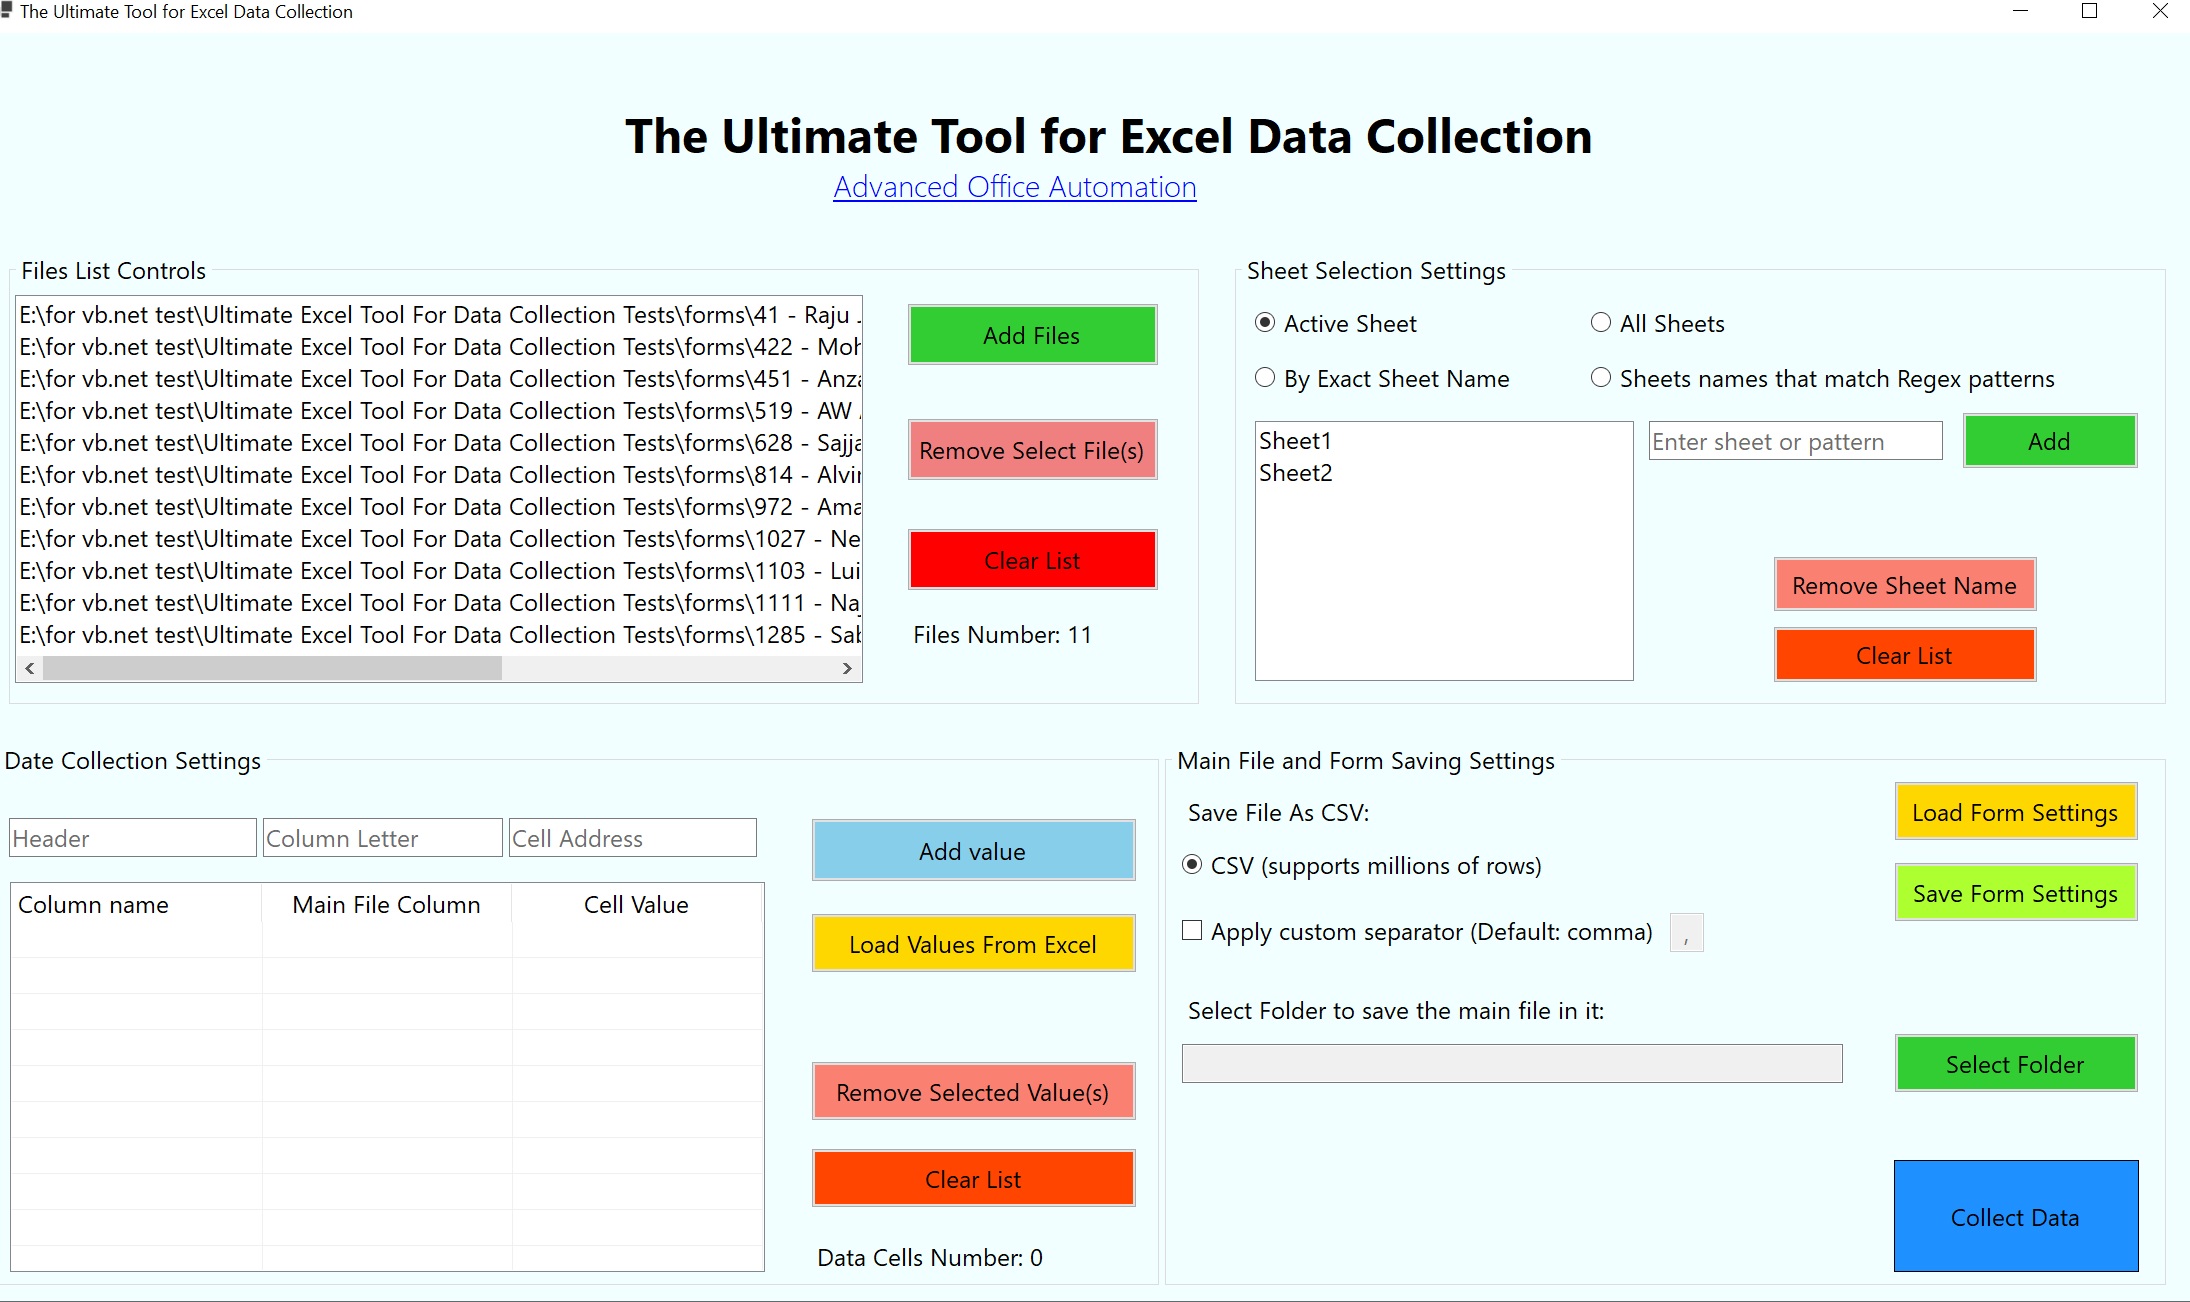
Task: Click the Save Form Settings button
Action: (2015, 893)
